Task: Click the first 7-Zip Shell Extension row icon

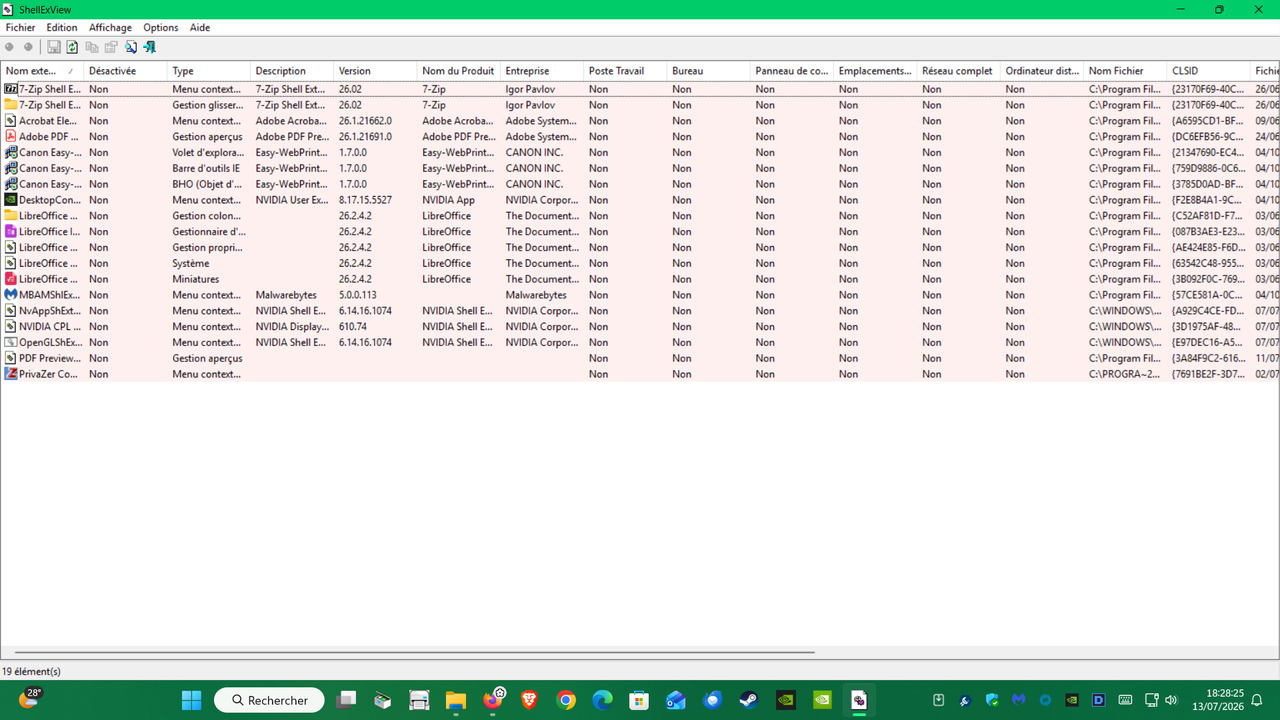Action: [11, 89]
